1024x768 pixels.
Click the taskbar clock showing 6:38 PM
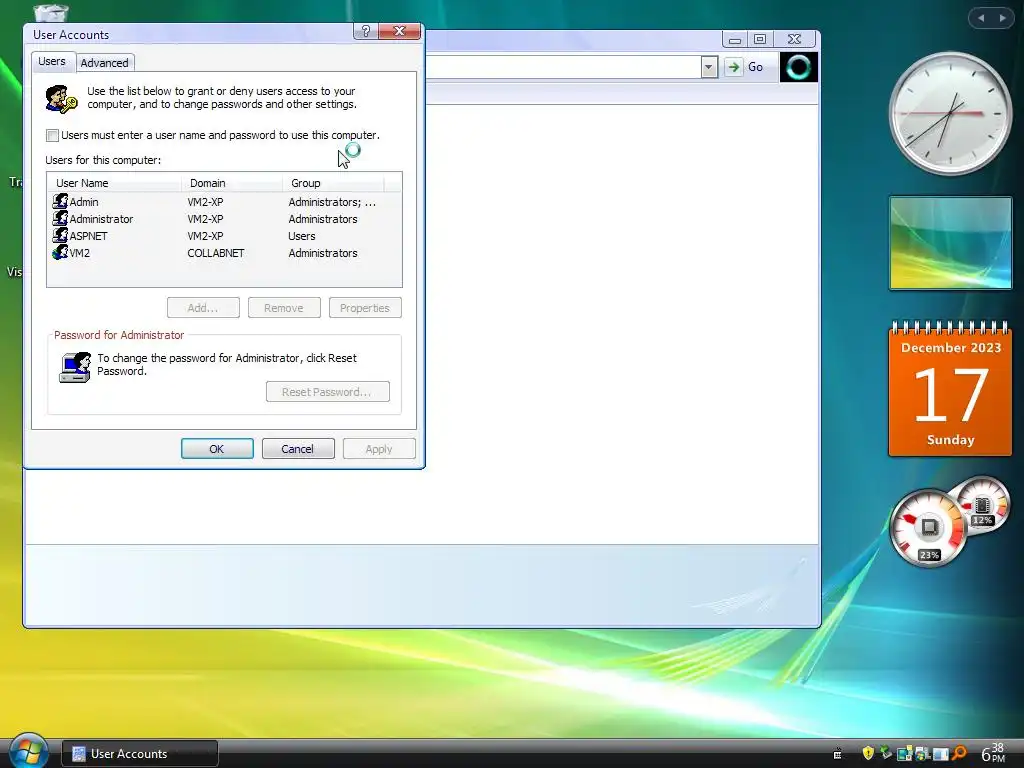coord(993,753)
